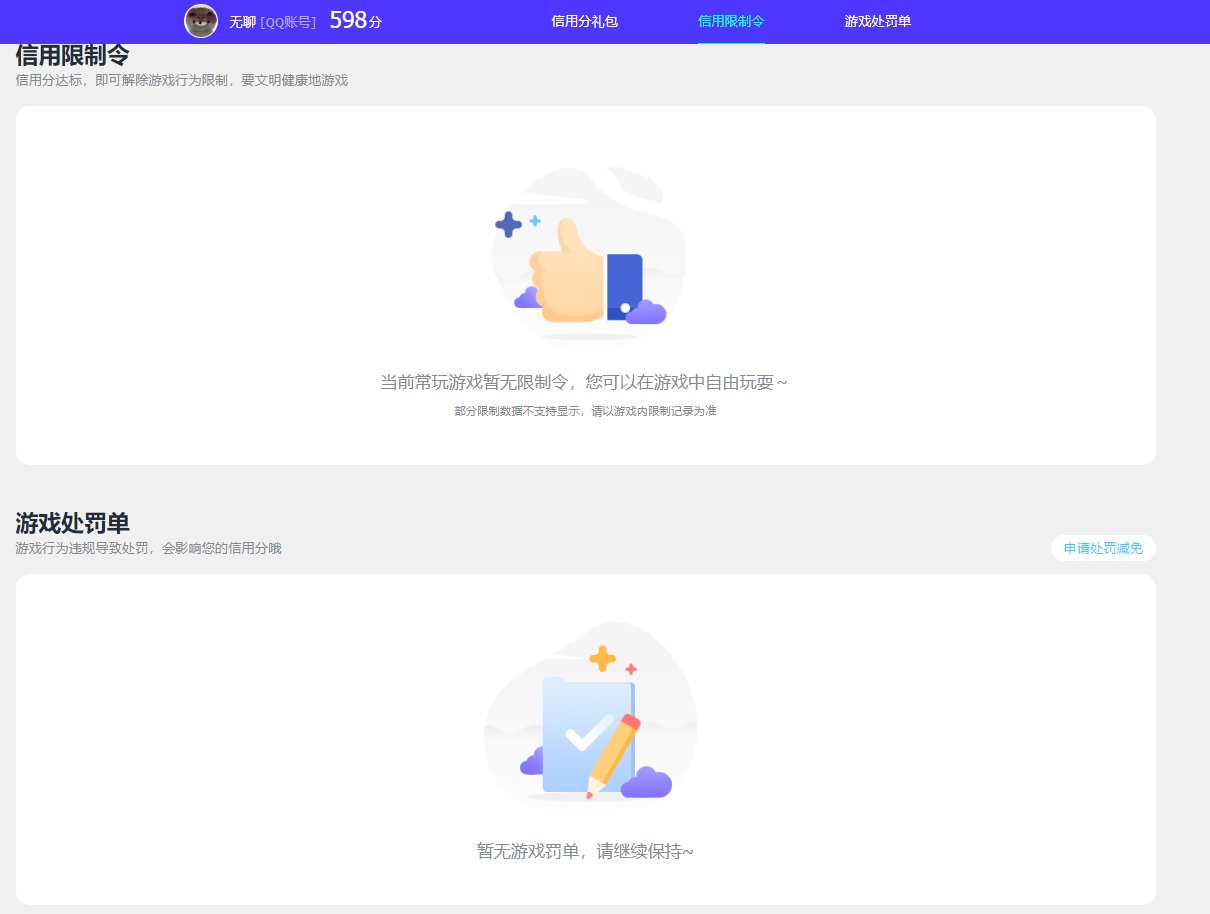Click the username 无聊 in the header
Screen dimensions: 1210x914
(x=243, y=21)
